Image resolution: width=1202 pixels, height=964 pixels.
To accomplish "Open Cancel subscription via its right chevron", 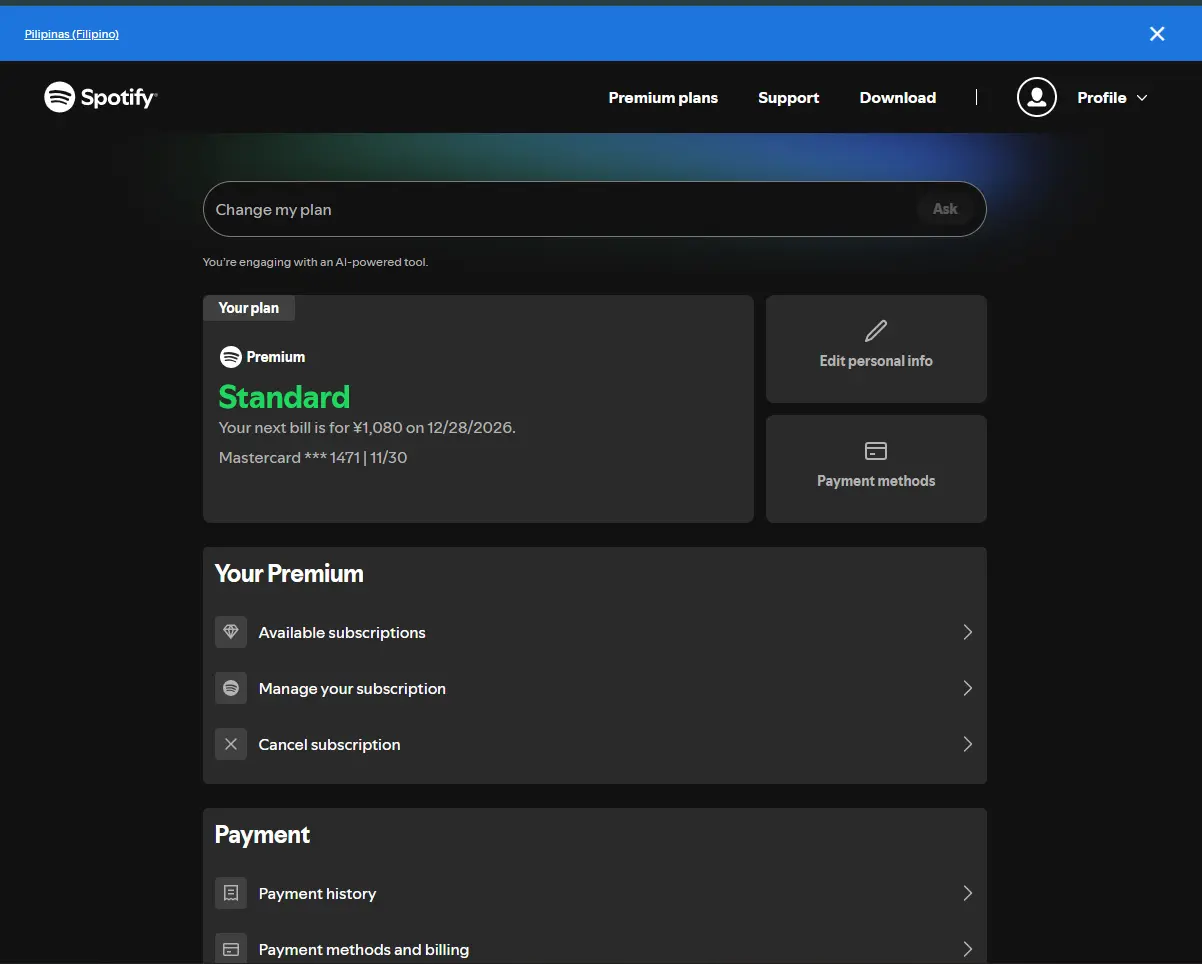I will tap(967, 744).
